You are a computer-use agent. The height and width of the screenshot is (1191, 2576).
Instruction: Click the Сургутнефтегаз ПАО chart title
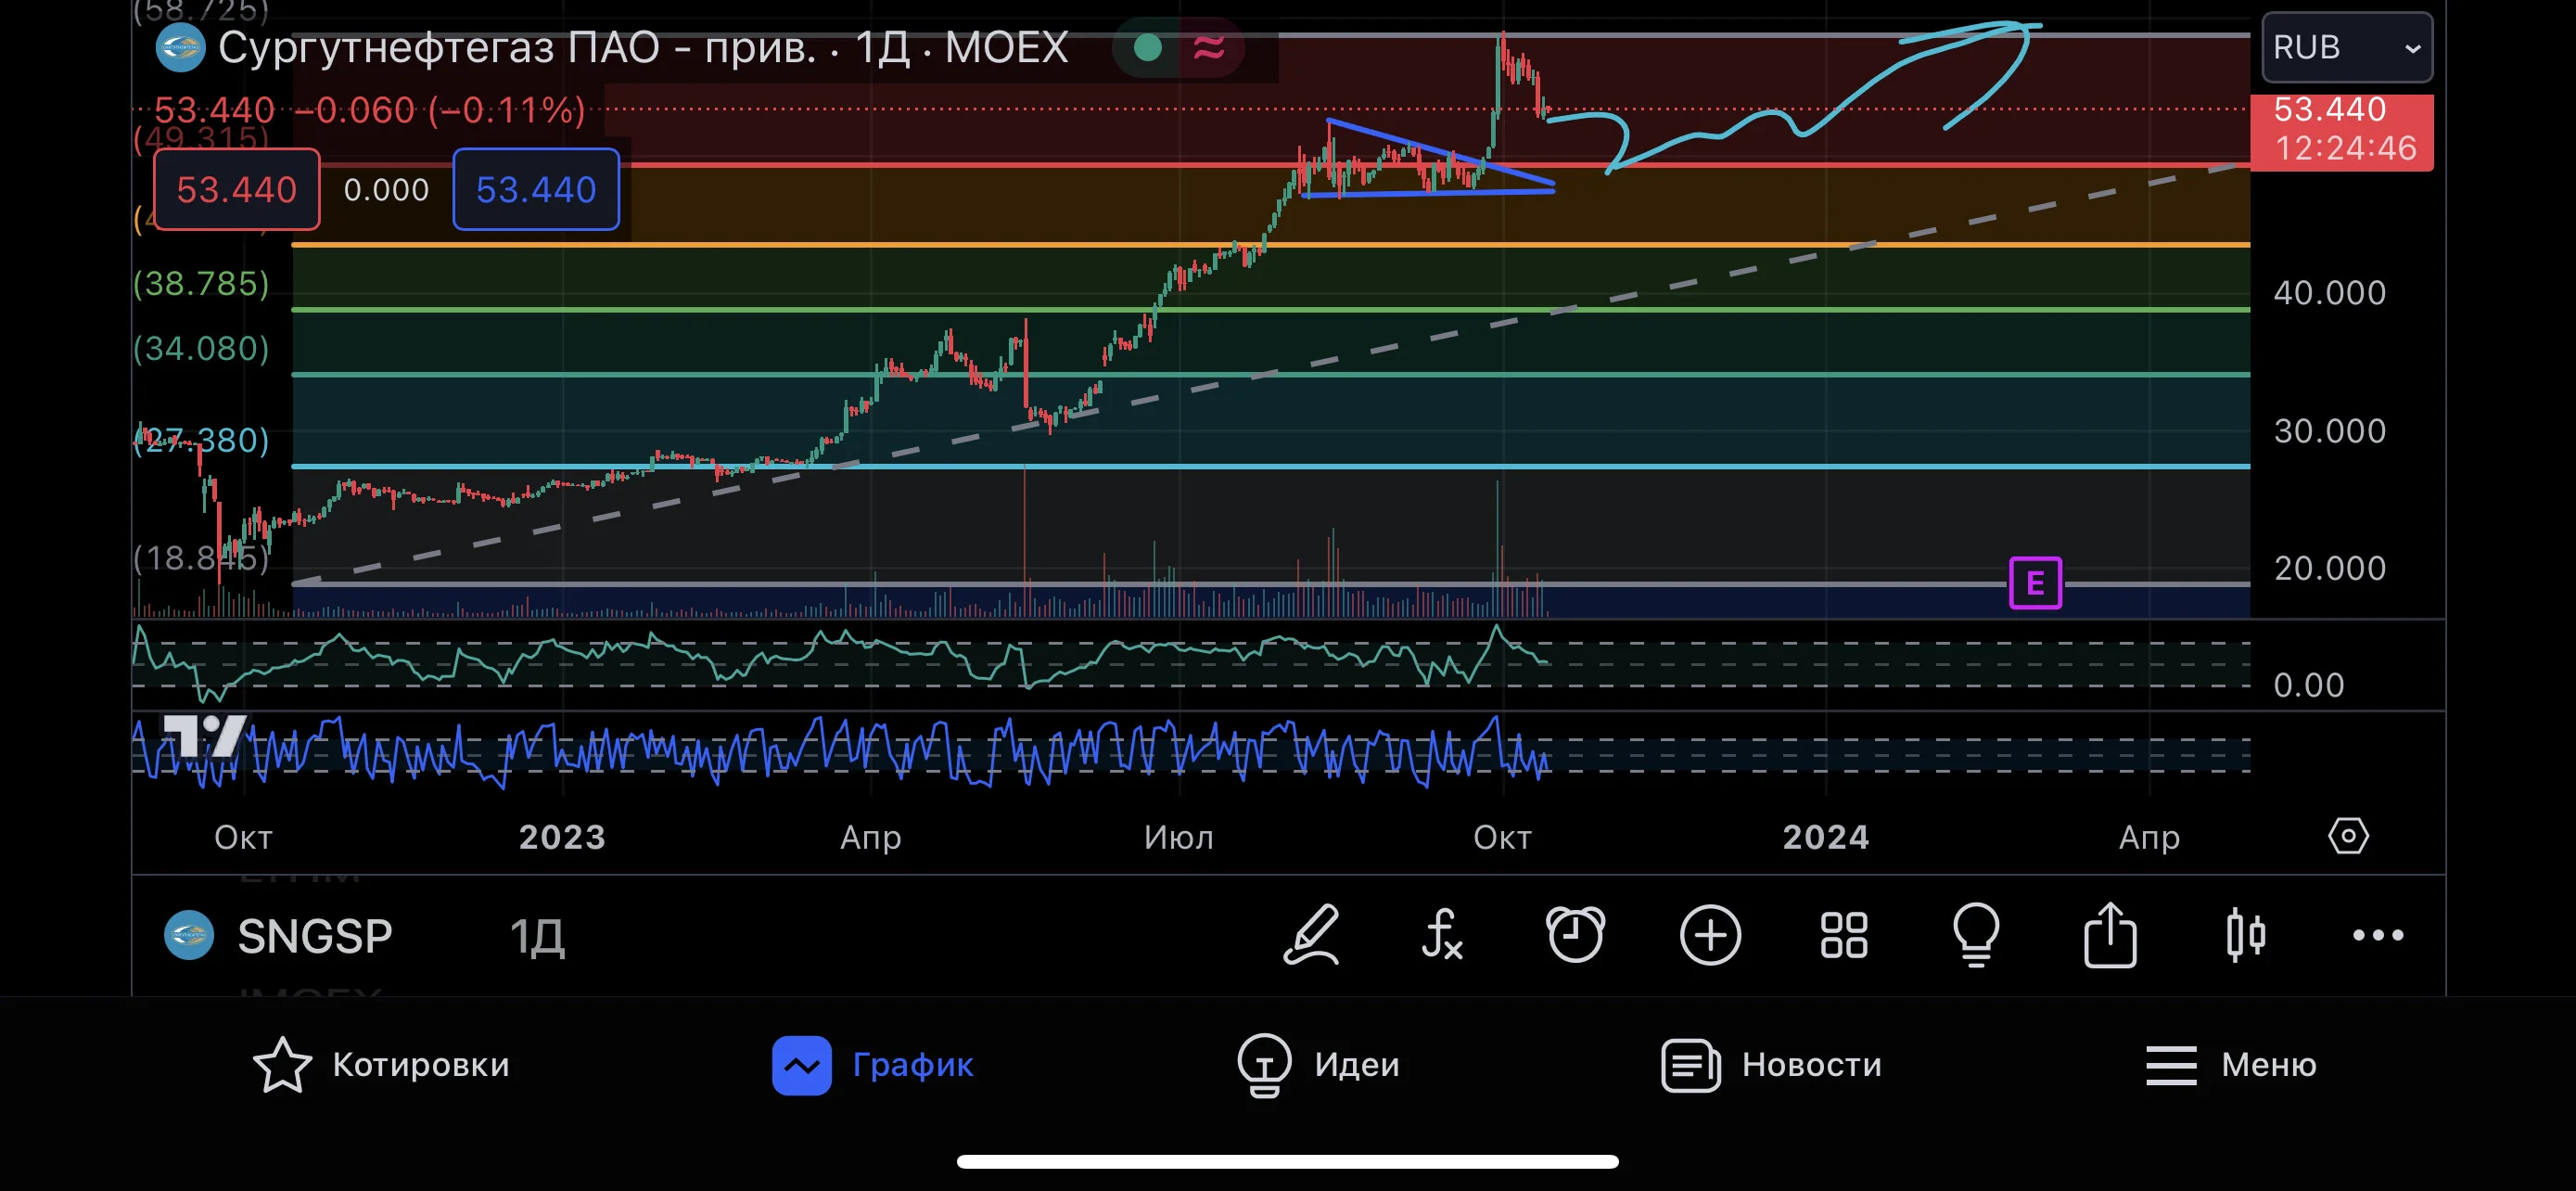[x=643, y=47]
